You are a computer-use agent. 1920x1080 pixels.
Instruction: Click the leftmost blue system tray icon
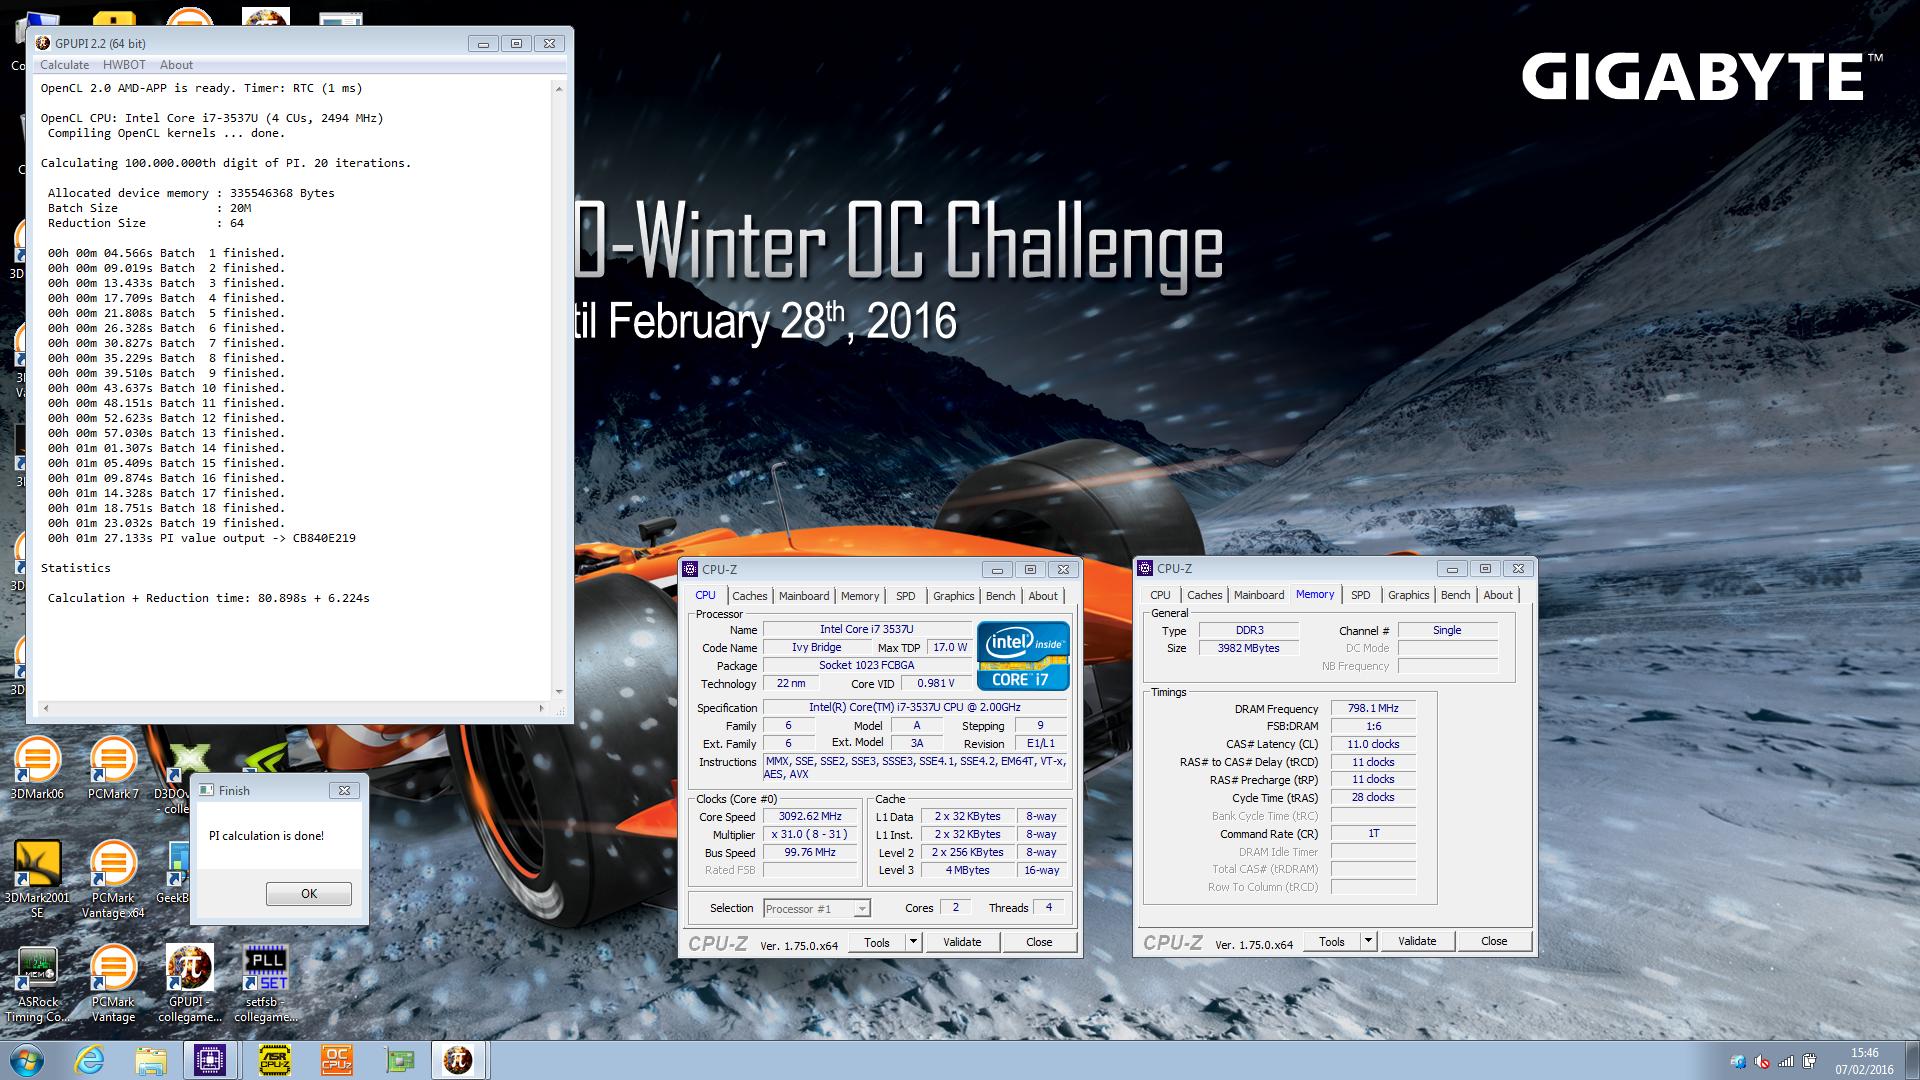[x=1738, y=1061]
